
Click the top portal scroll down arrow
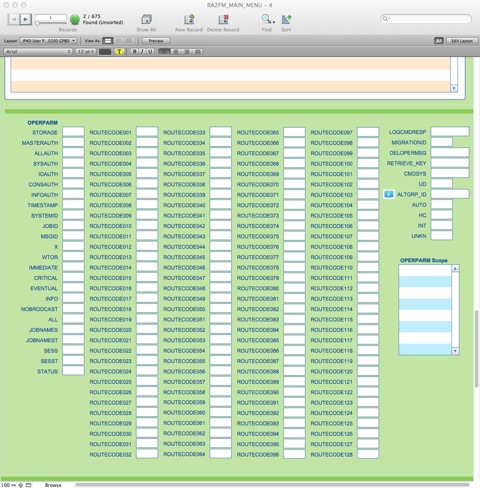coord(454,88)
